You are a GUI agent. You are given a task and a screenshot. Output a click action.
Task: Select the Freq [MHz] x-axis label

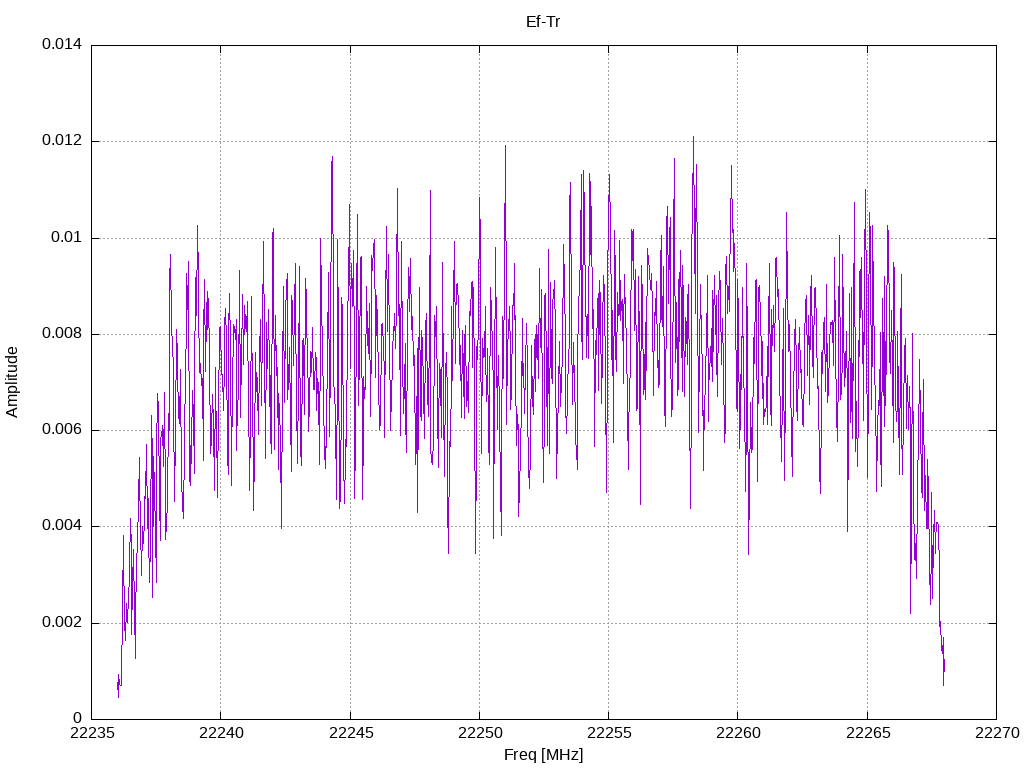(x=543, y=754)
